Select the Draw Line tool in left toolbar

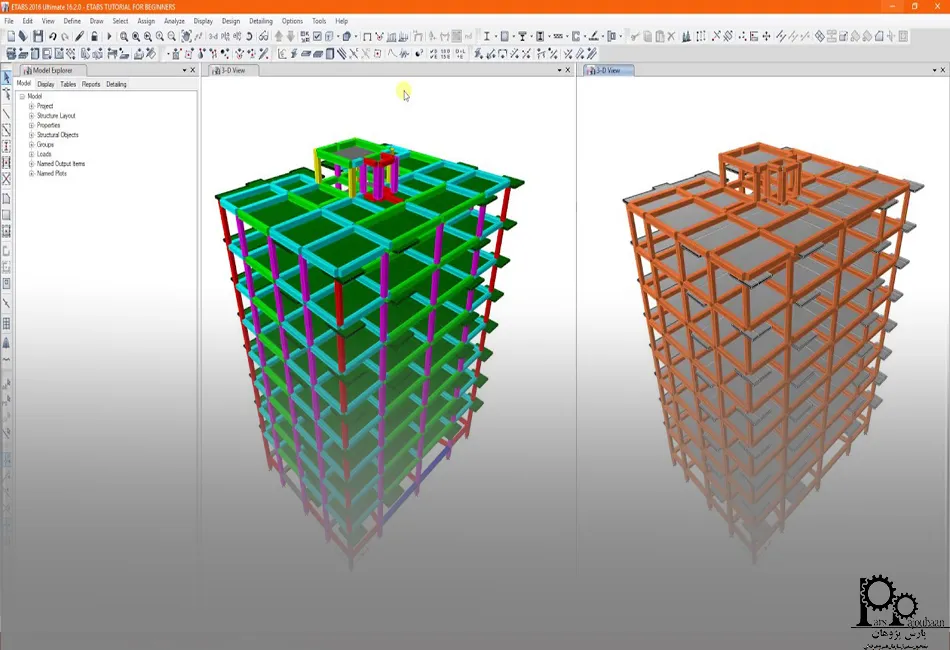[x=6, y=113]
